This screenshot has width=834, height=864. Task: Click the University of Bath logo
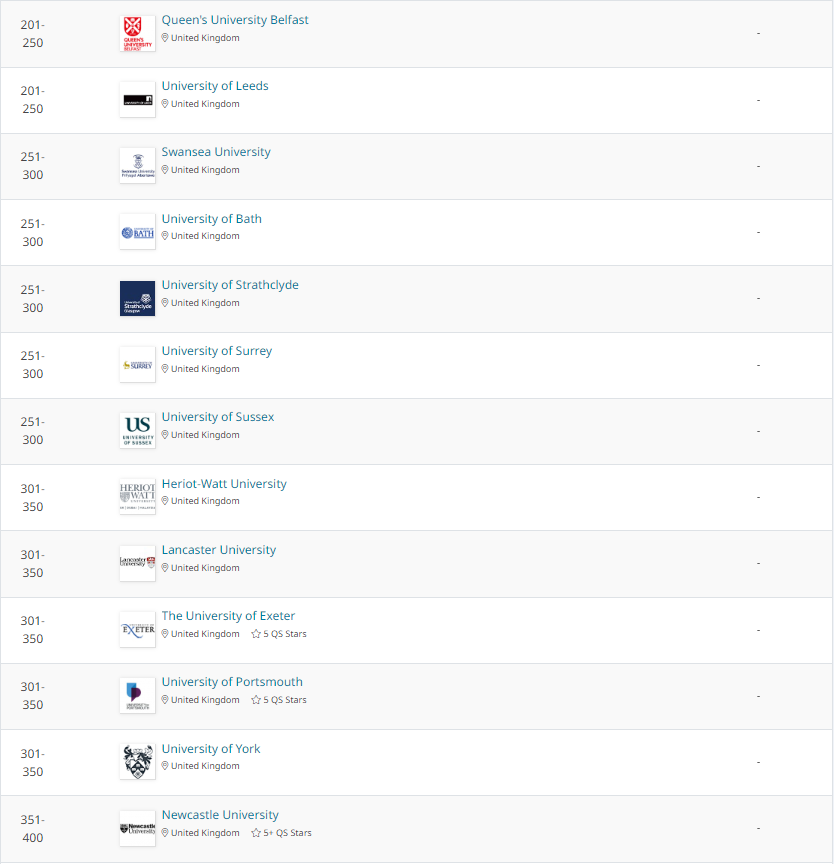137,232
